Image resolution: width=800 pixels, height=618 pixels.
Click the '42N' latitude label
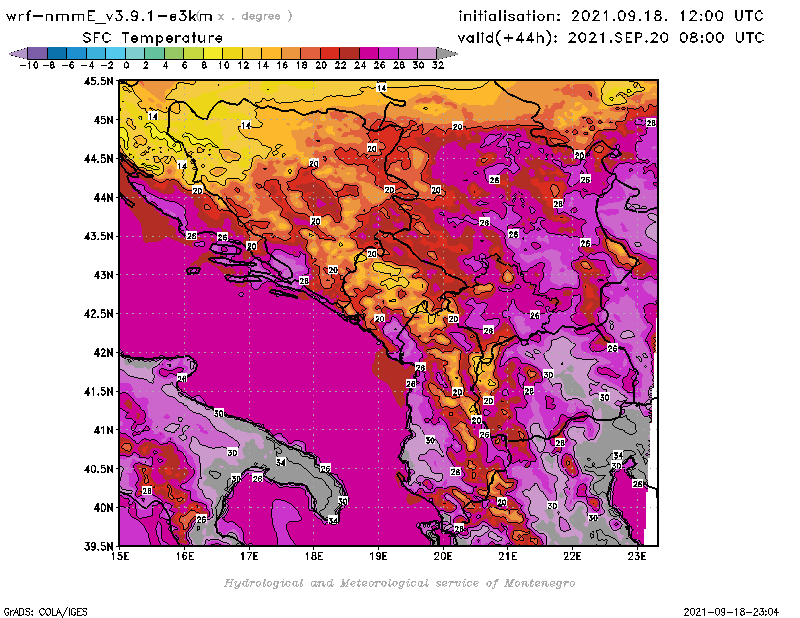[x=104, y=353]
